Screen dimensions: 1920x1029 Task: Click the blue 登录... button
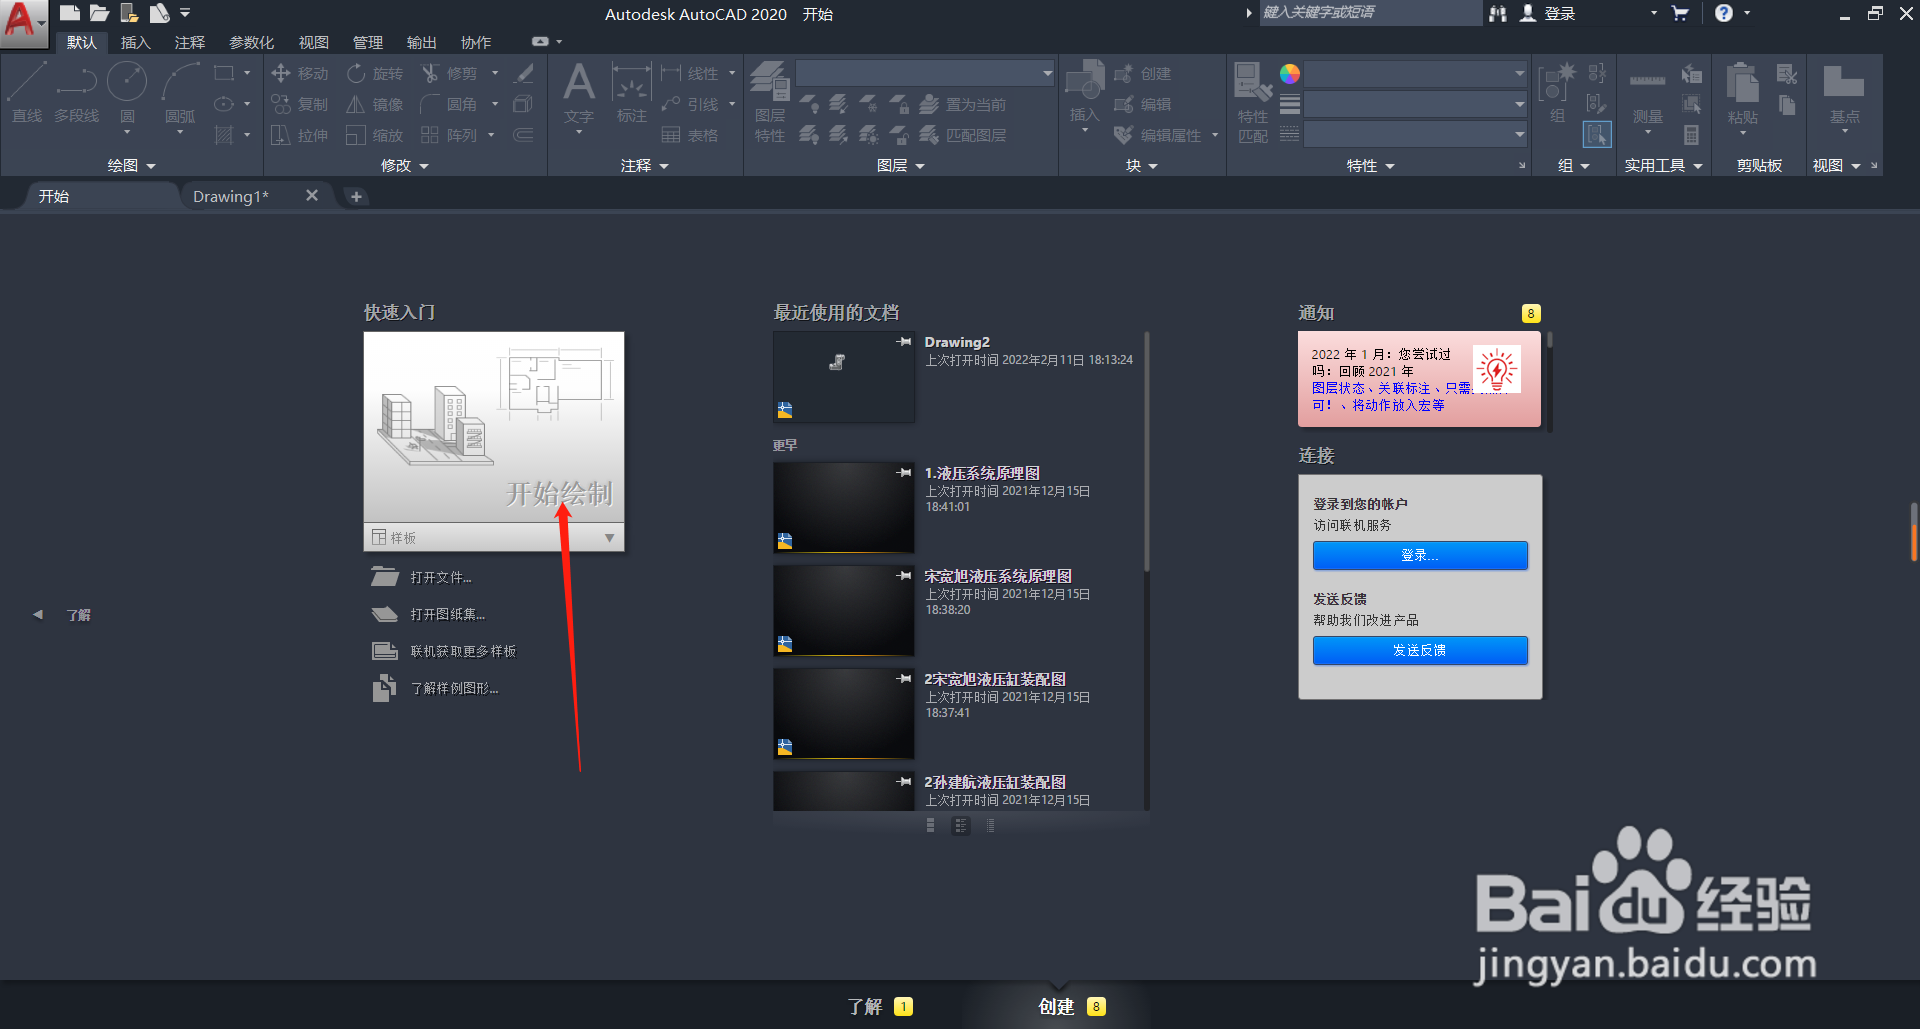tap(1420, 555)
